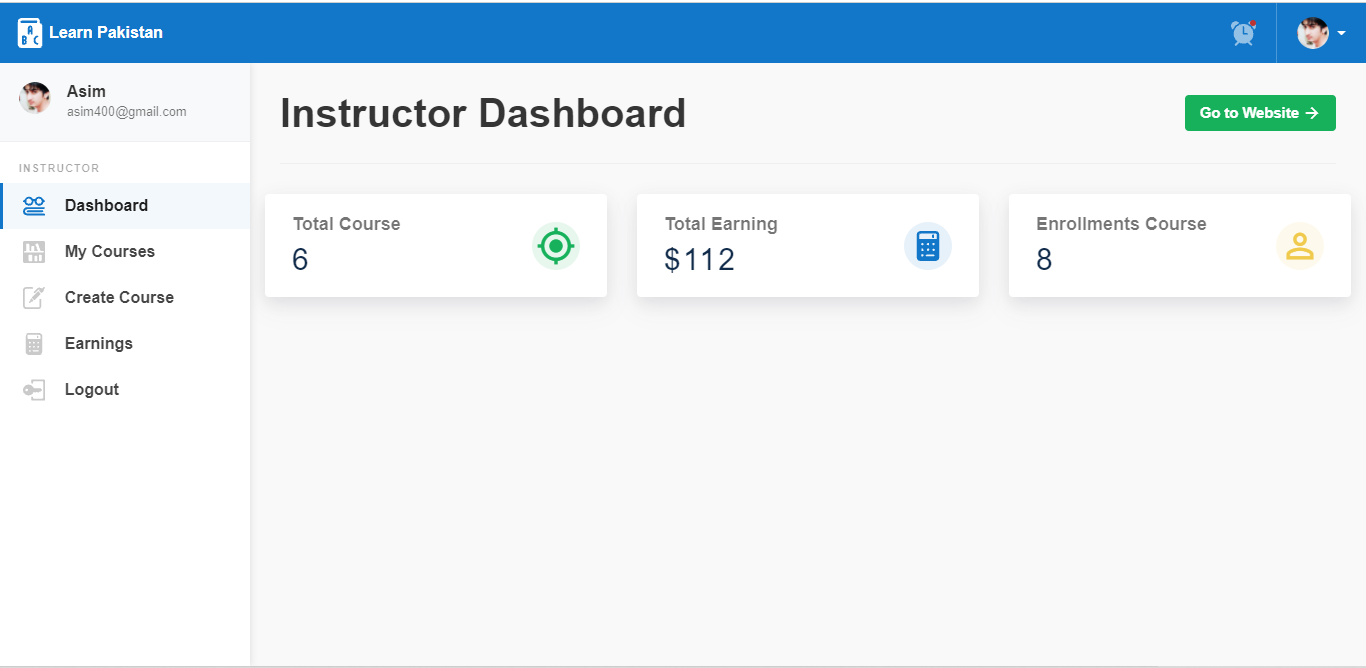Click the yellow user icon on Enrollments Course
Screen dimensions: 1366x668
(1300, 246)
